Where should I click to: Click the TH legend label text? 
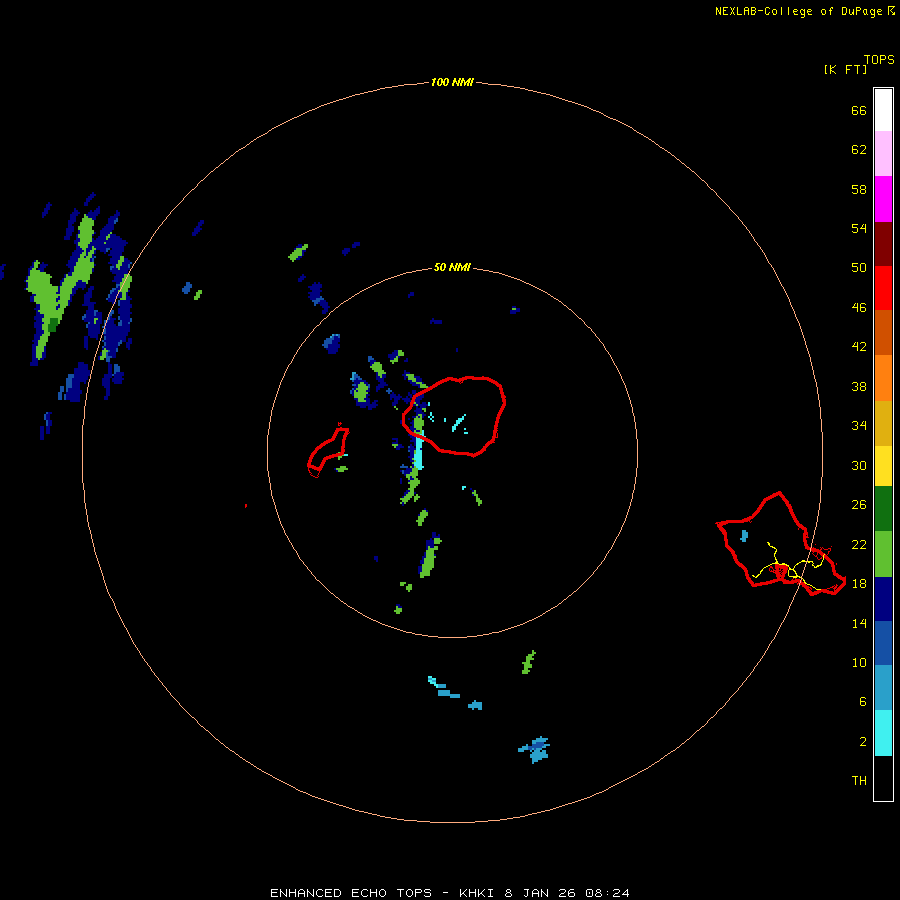coord(859,780)
